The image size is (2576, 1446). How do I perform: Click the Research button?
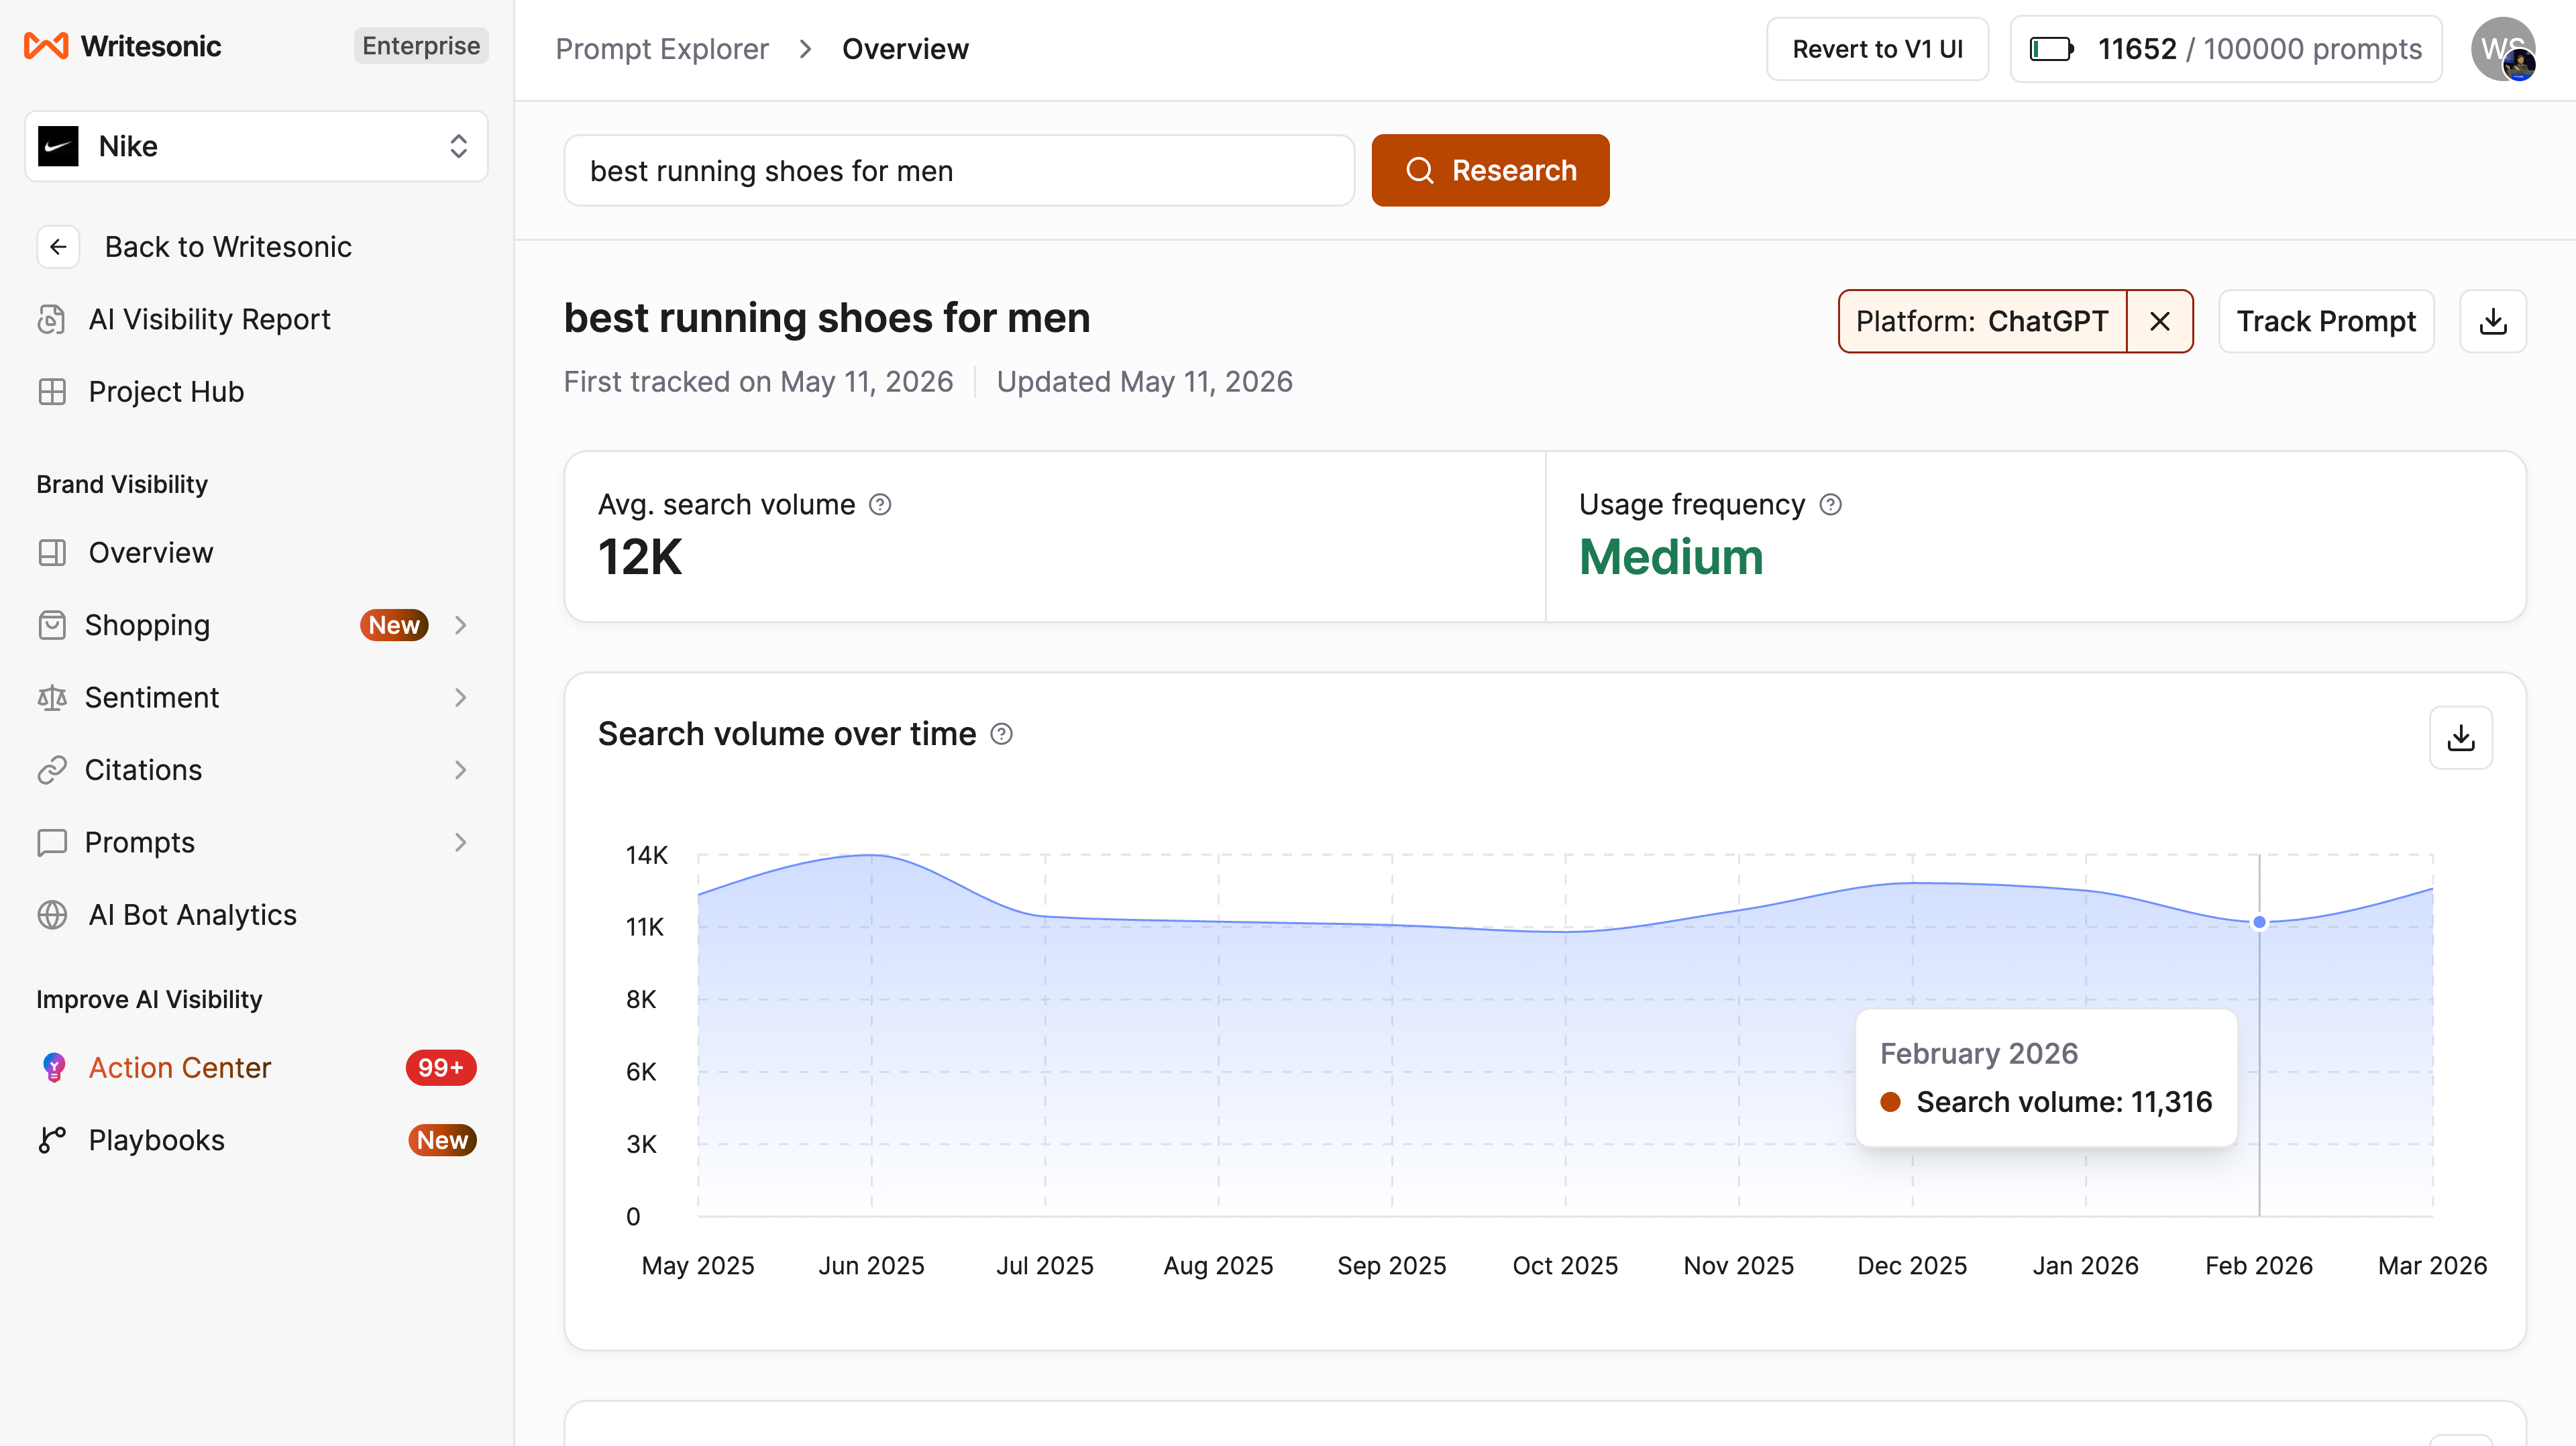[x=1490, y=171]
